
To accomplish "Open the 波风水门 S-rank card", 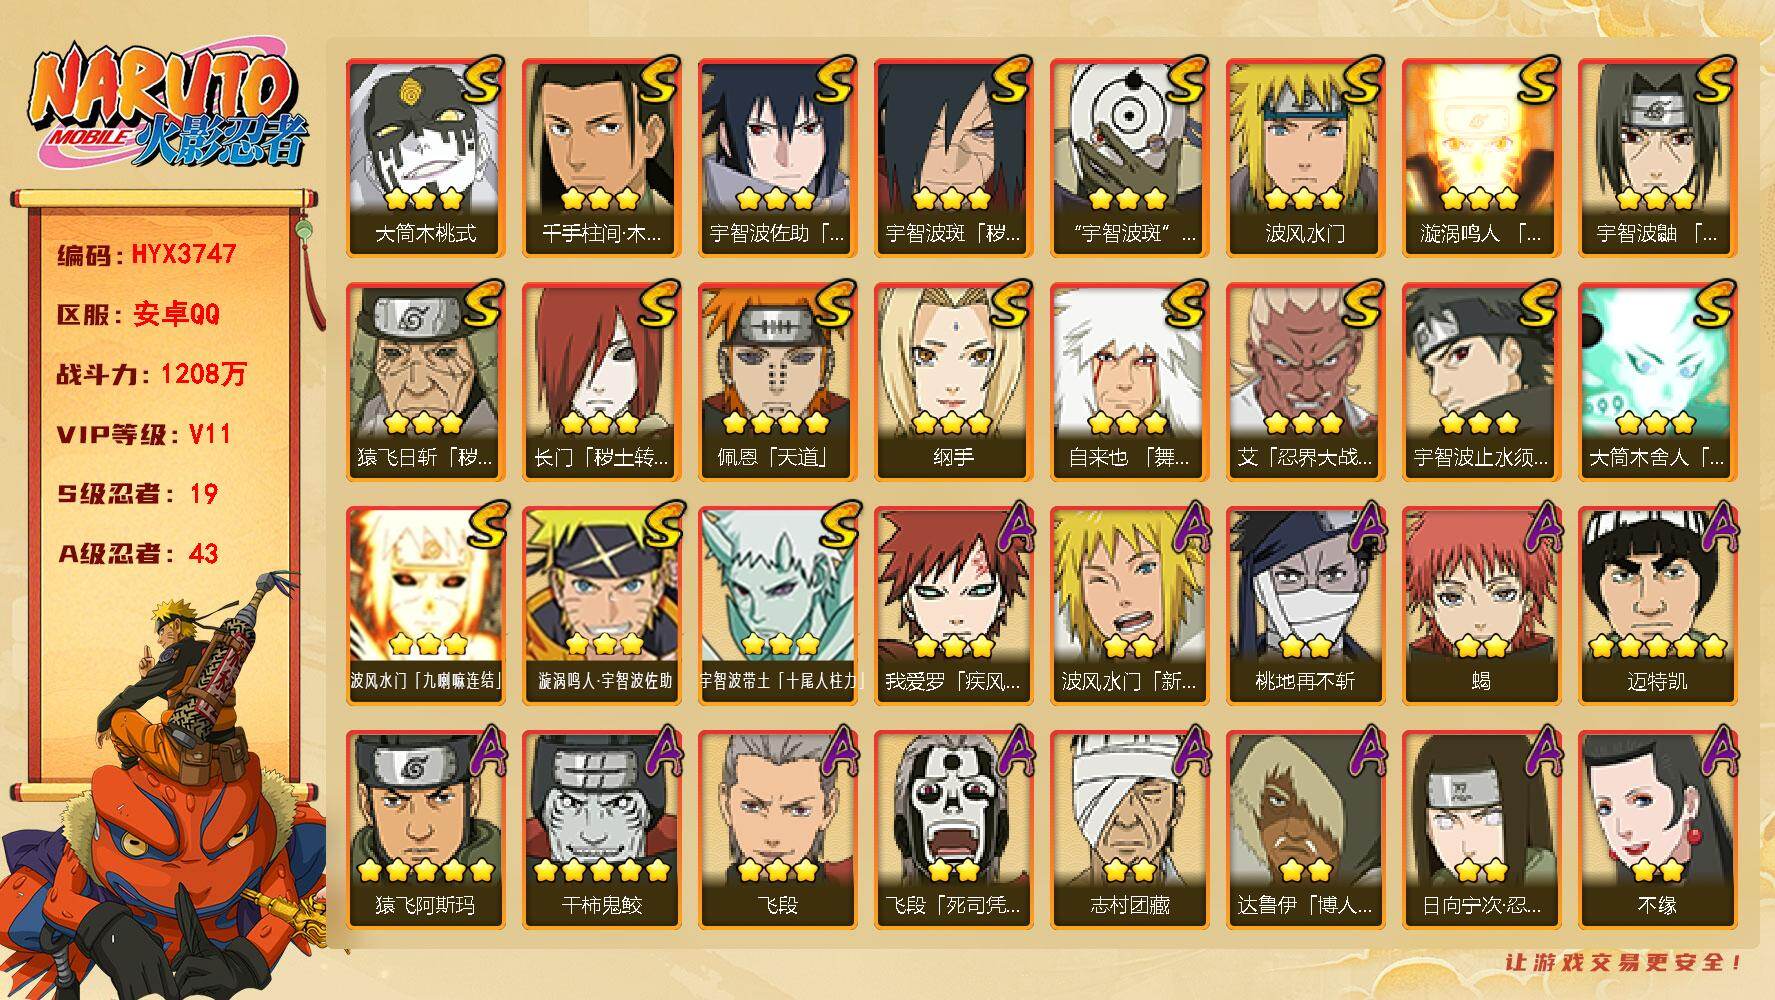I will [x=1306, y=157].
